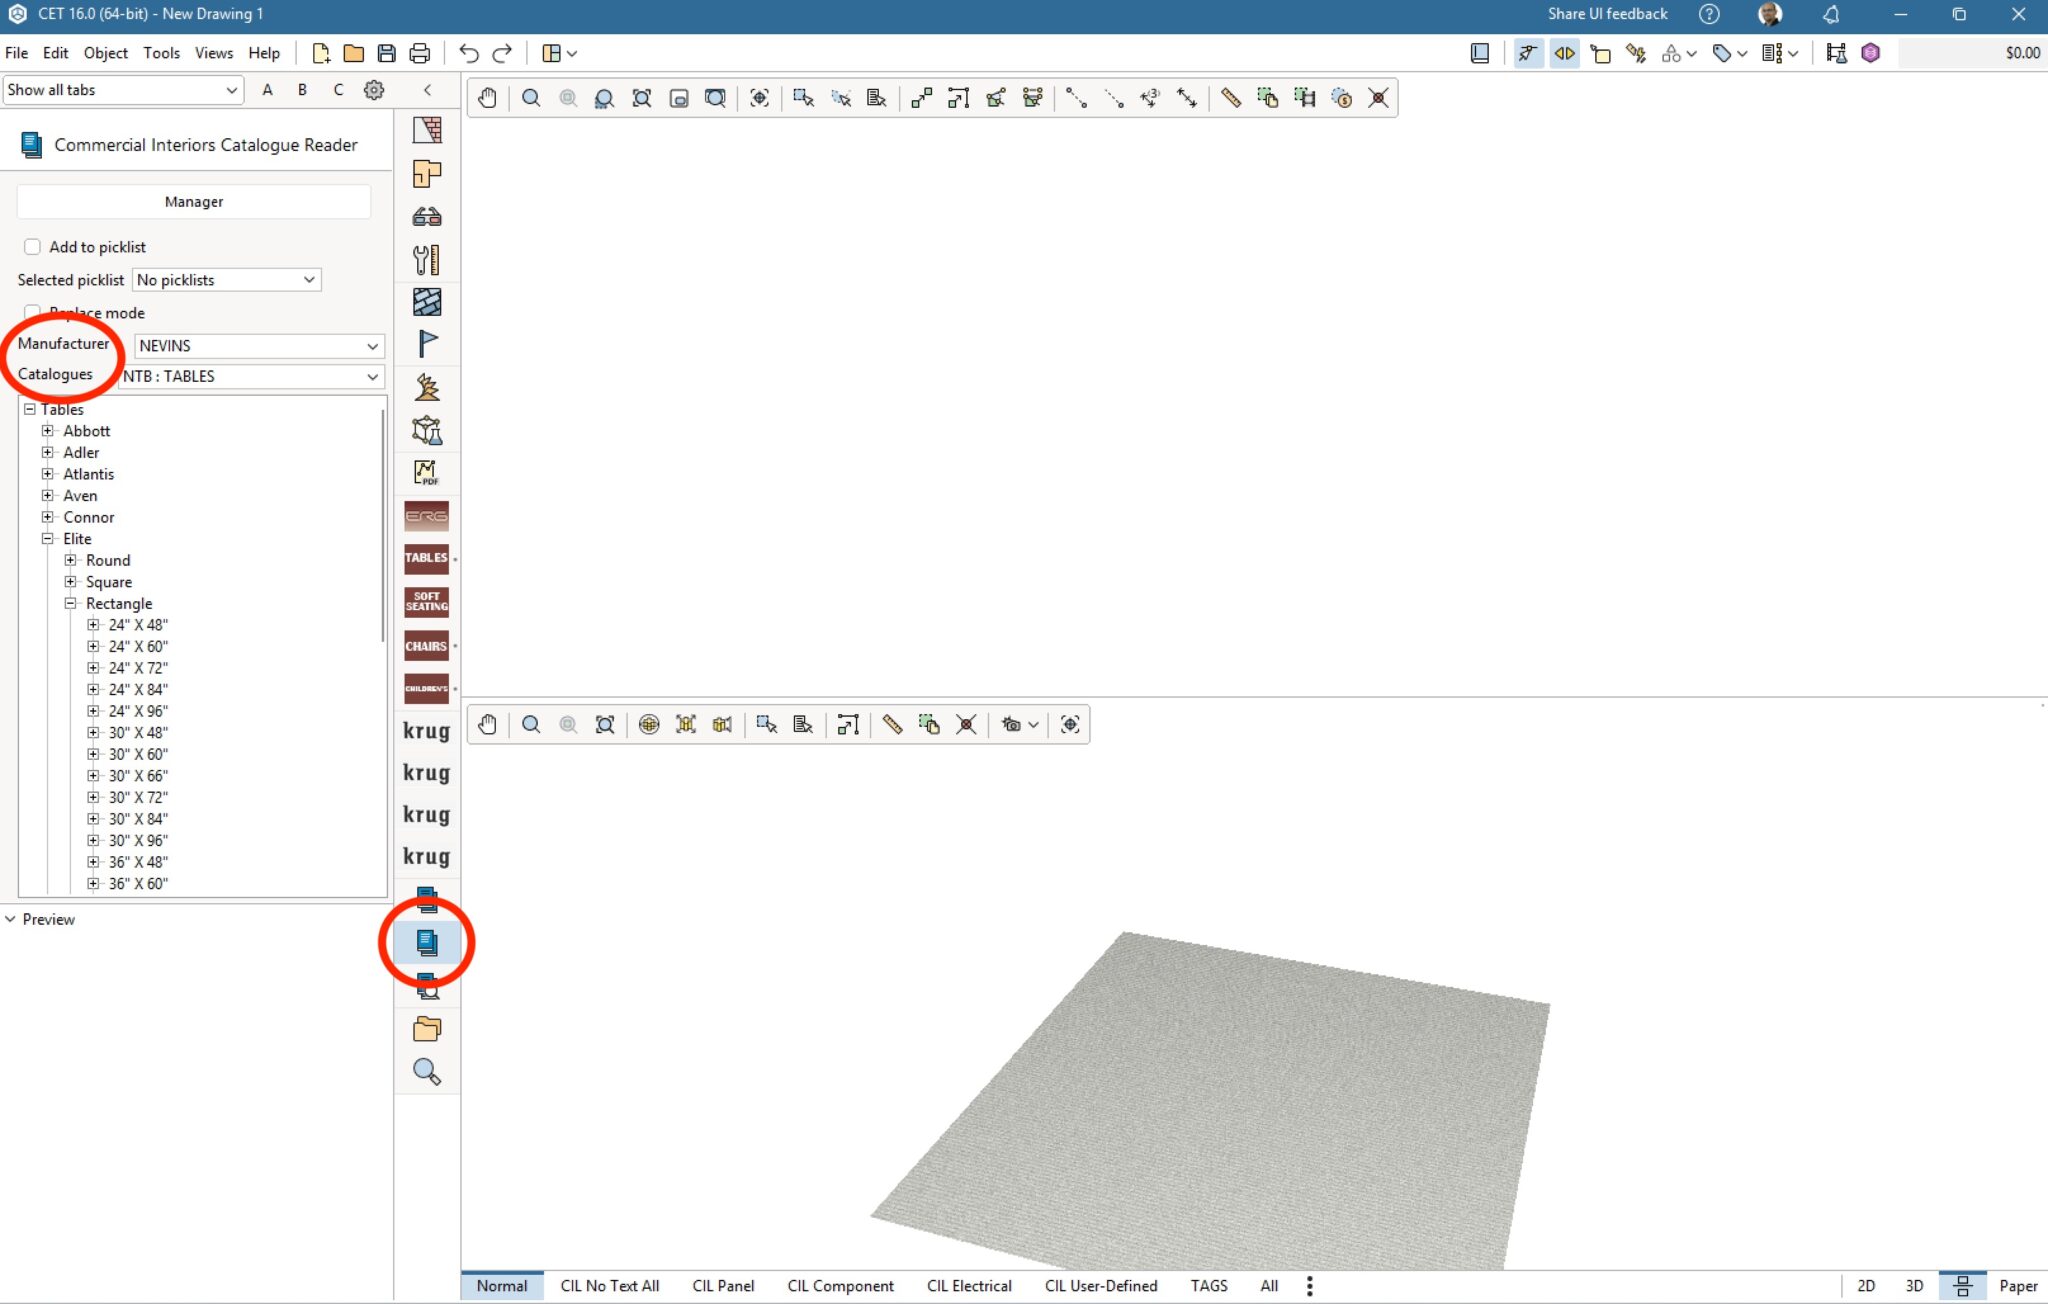Click the Print icon in top toolbar
The width and height of the screenshot is (2048, 1304).
click(420, 53)
